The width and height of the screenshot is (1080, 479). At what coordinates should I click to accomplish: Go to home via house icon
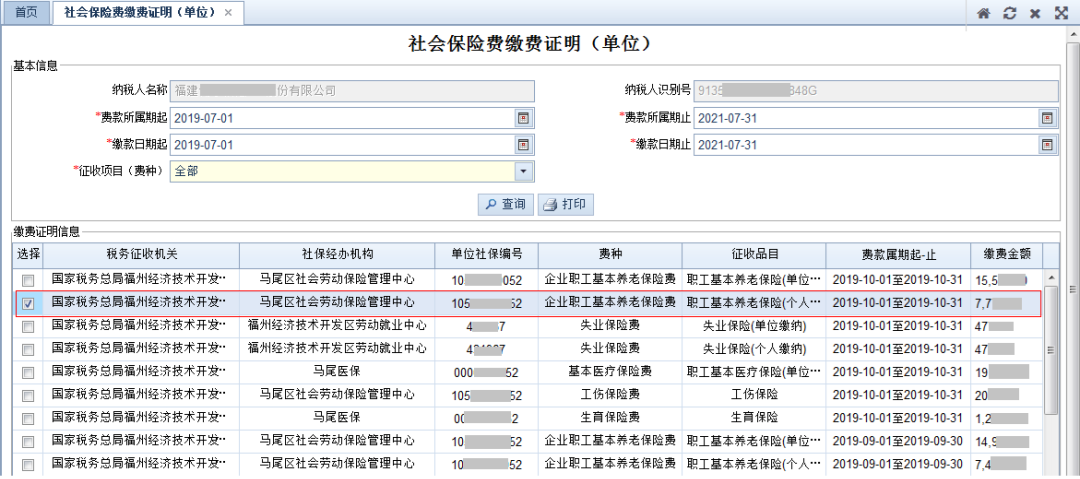click(x=984, y=12)
